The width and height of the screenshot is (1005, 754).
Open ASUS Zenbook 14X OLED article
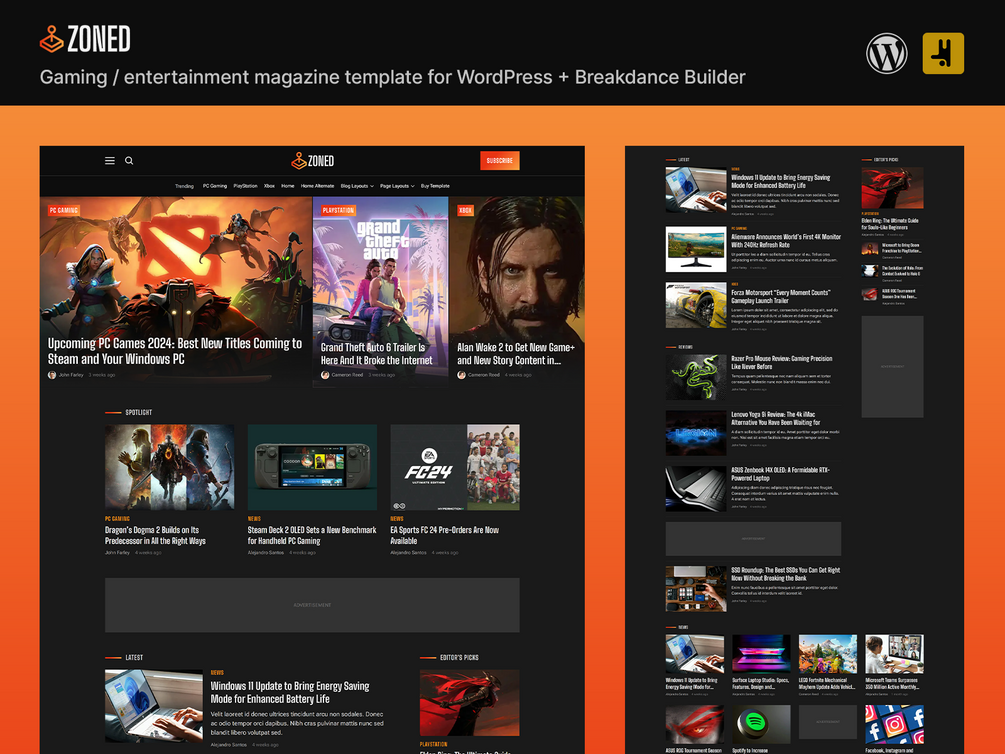point(780,474)
